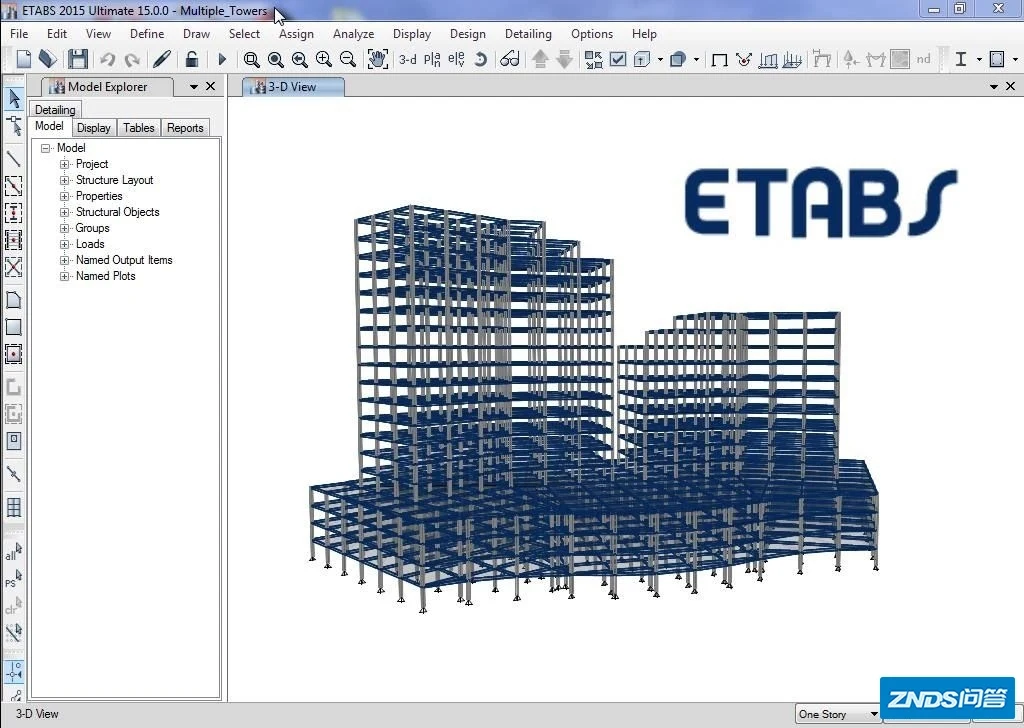Click the Set Display Options checkbox icon
Image resolution: width=1024 pixels, height=728 pixels.
(618, 60)
